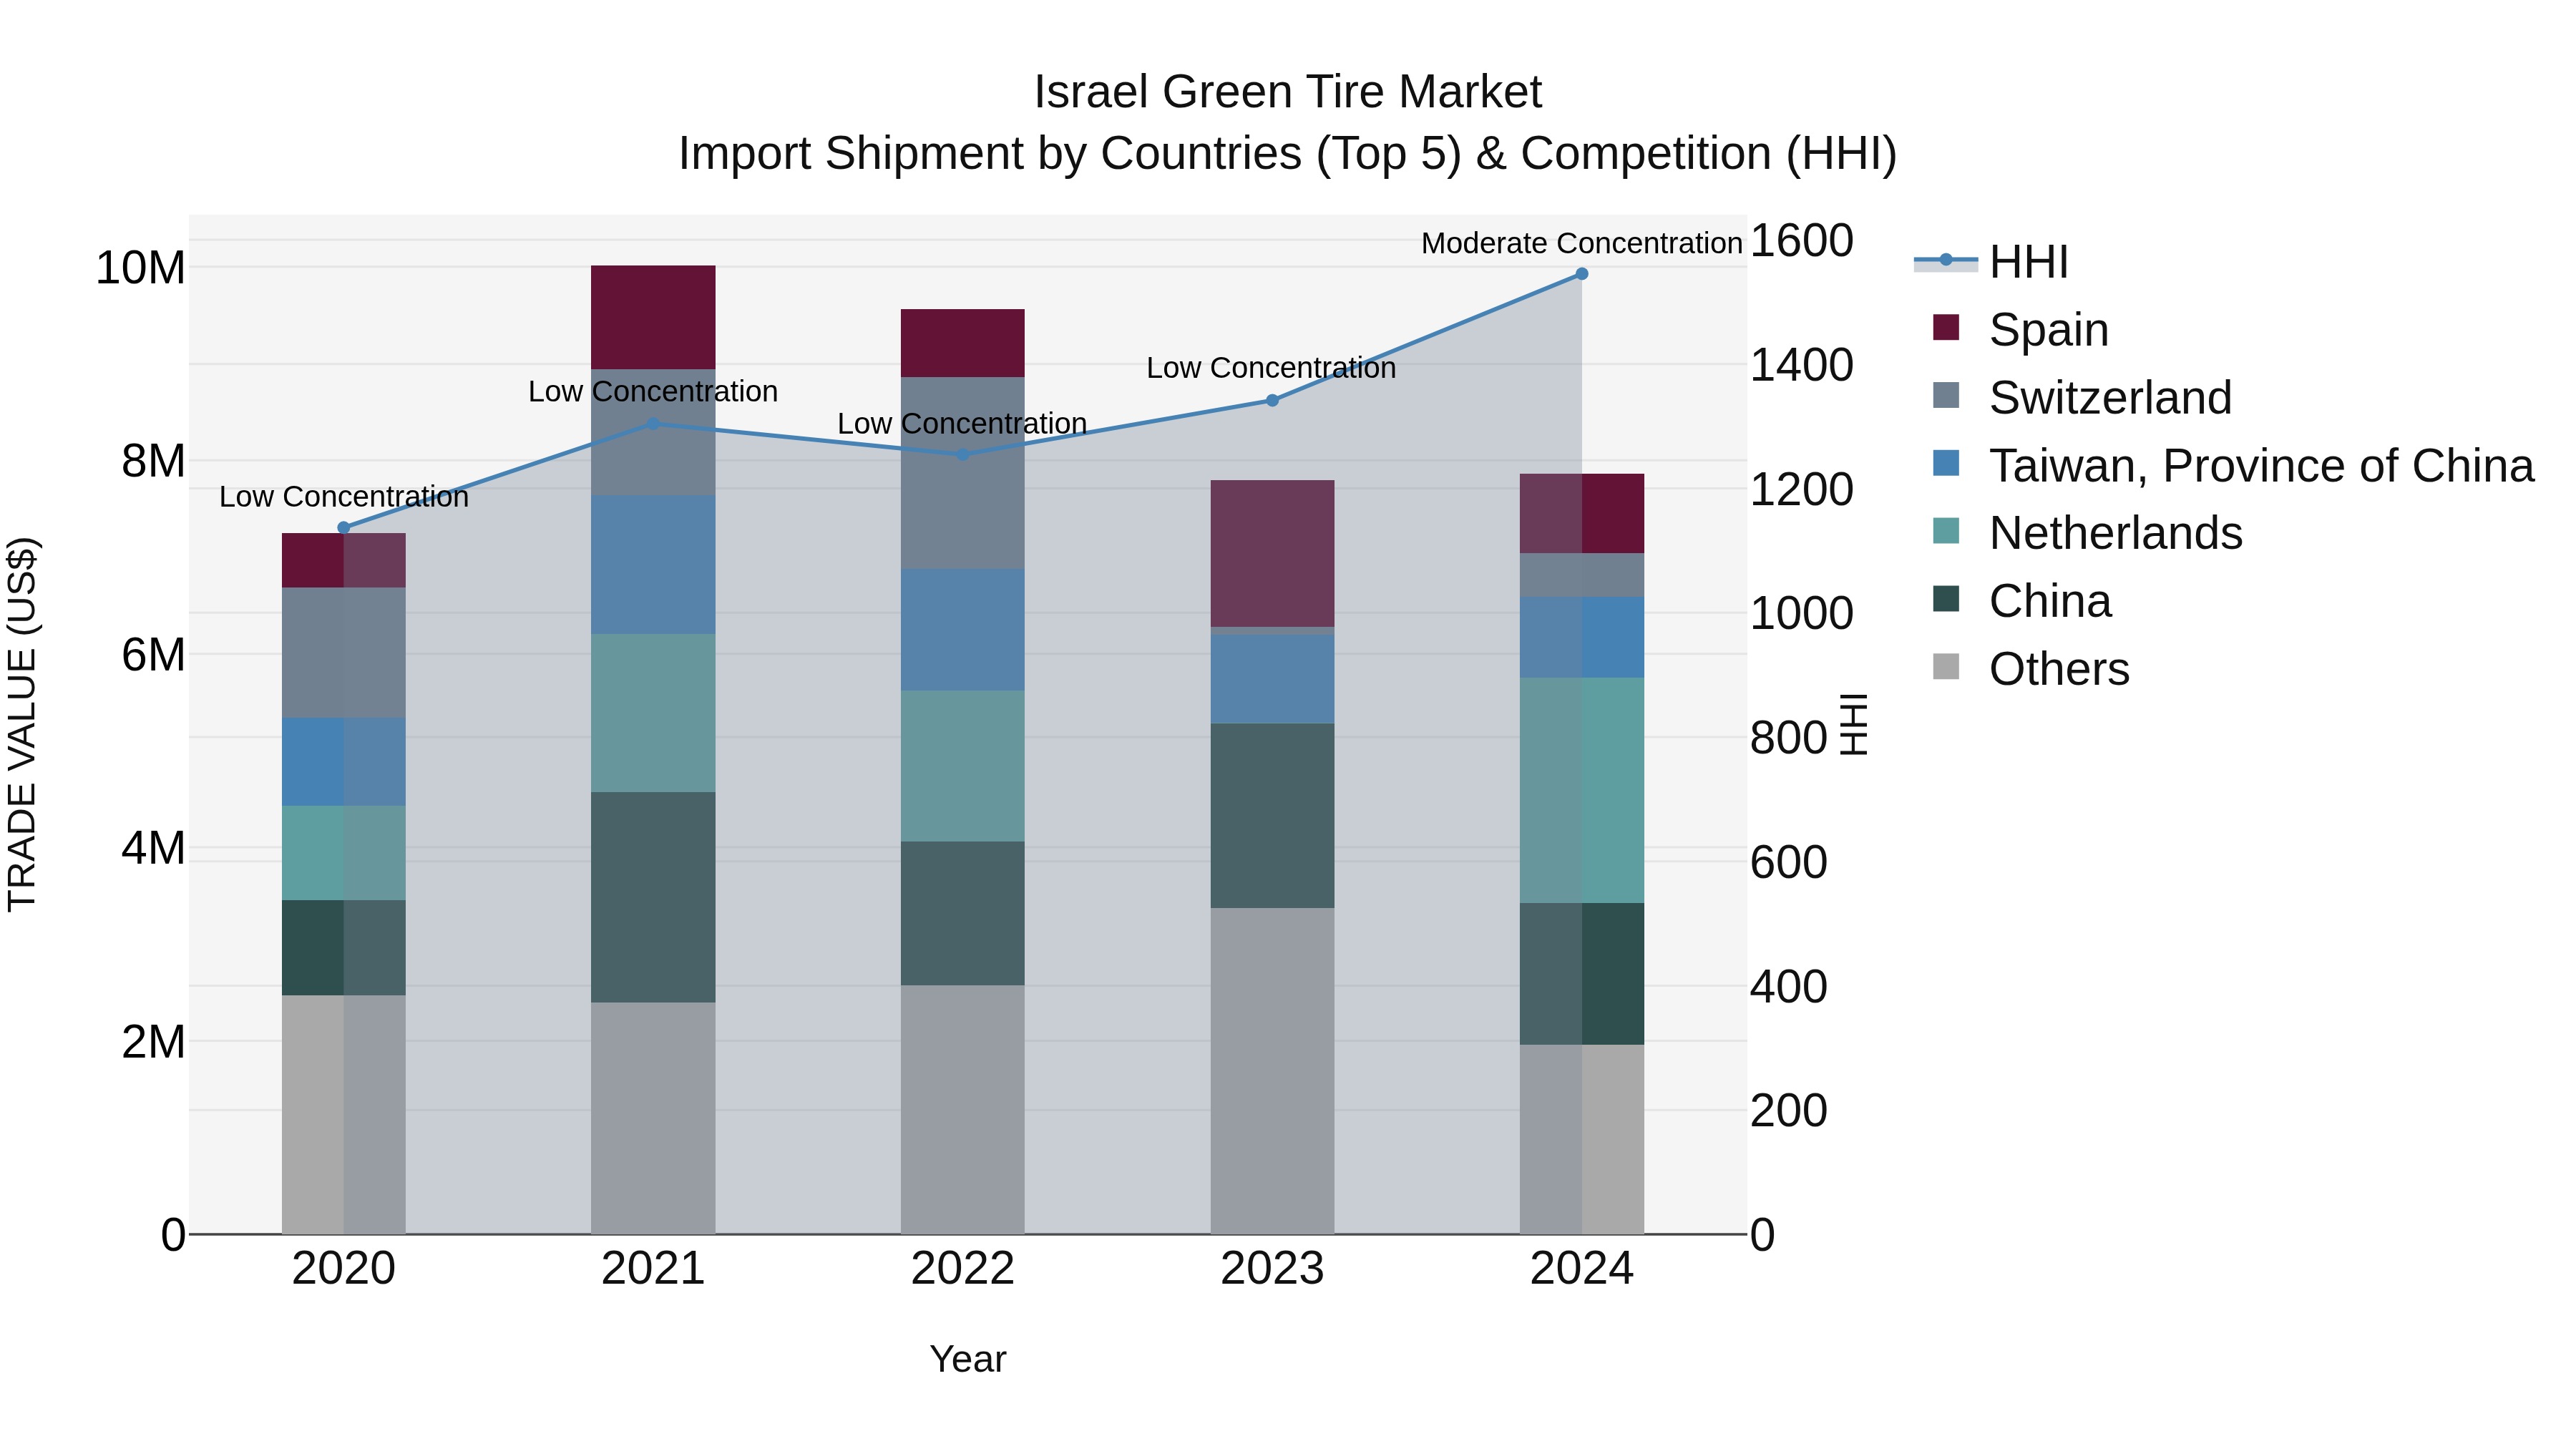Click the Others legend color swatch
This screenshot has height=1449, width=2576.
pos(1946,667)
